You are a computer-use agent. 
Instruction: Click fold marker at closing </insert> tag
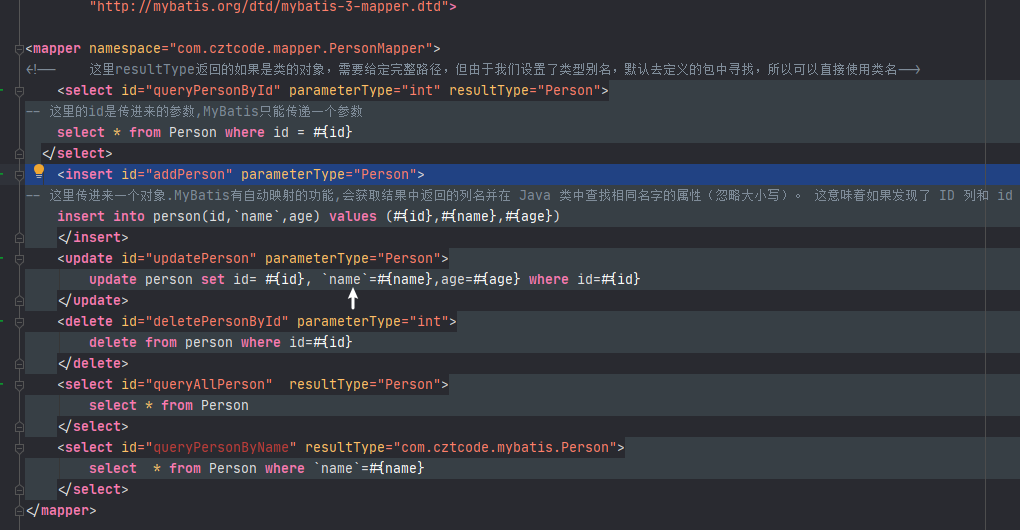pos(21,238)
